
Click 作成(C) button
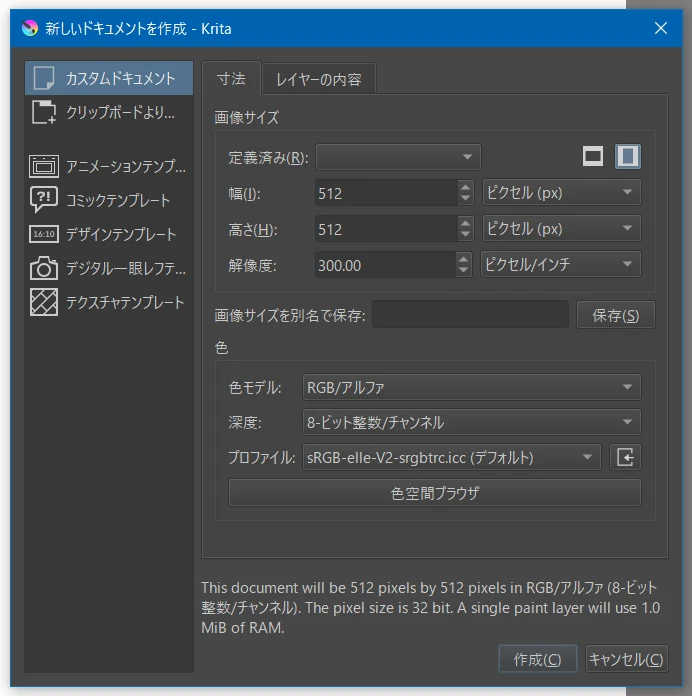point(538,659)
